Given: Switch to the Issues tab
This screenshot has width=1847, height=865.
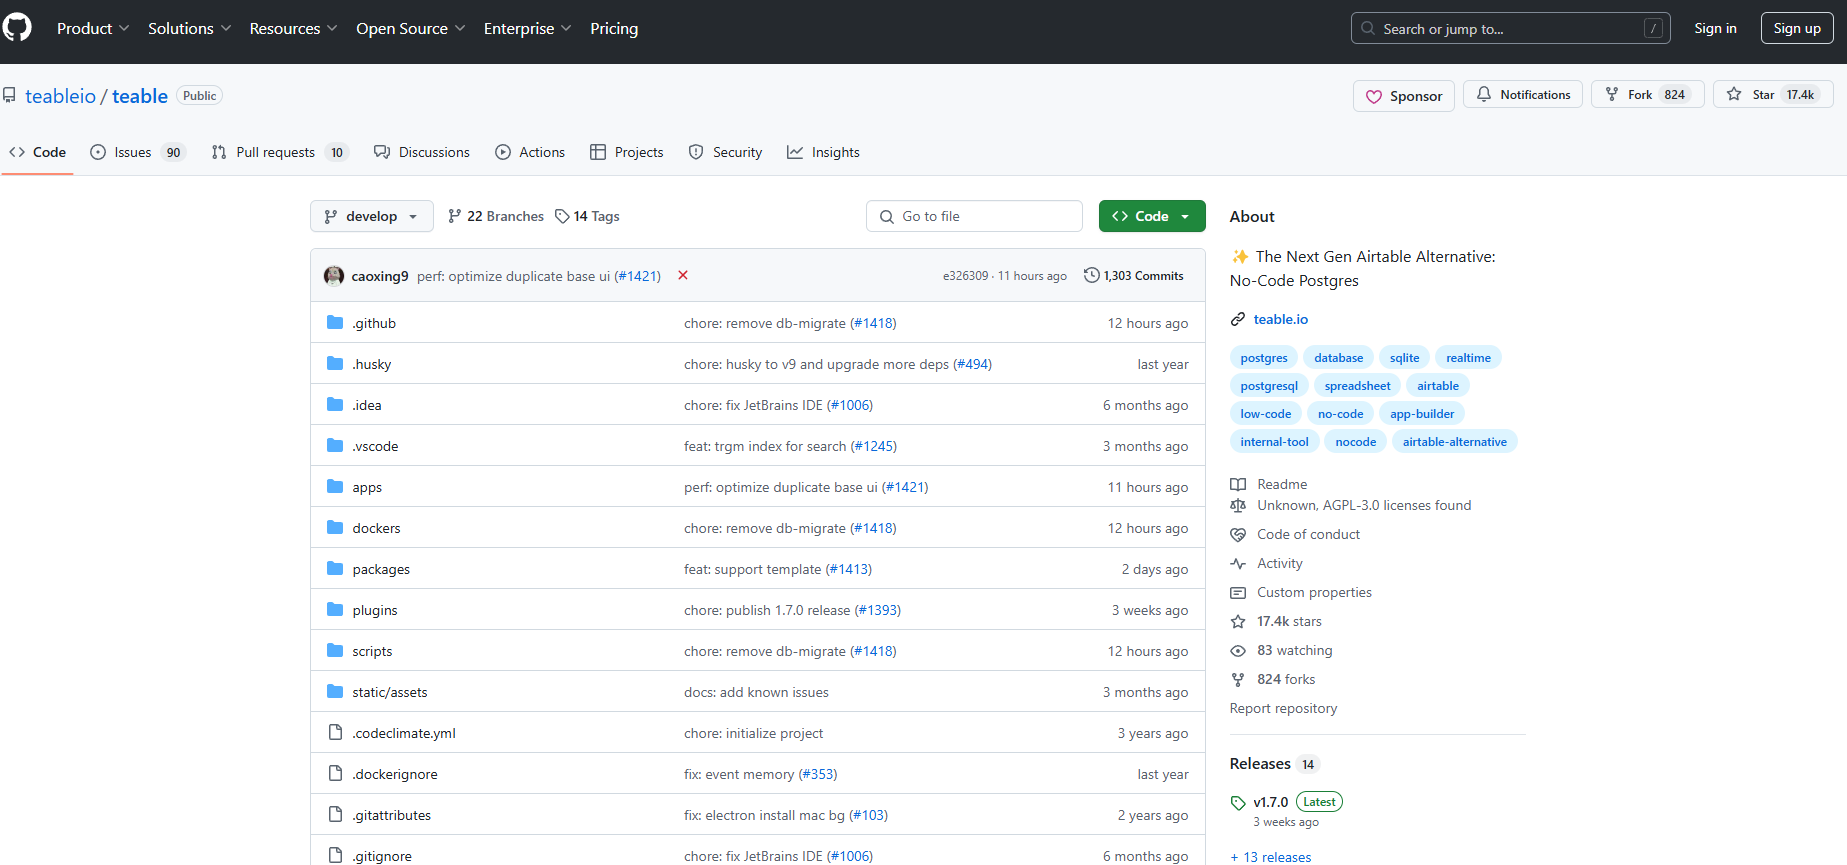Looking at the screenshot, I should click(138, 152).
